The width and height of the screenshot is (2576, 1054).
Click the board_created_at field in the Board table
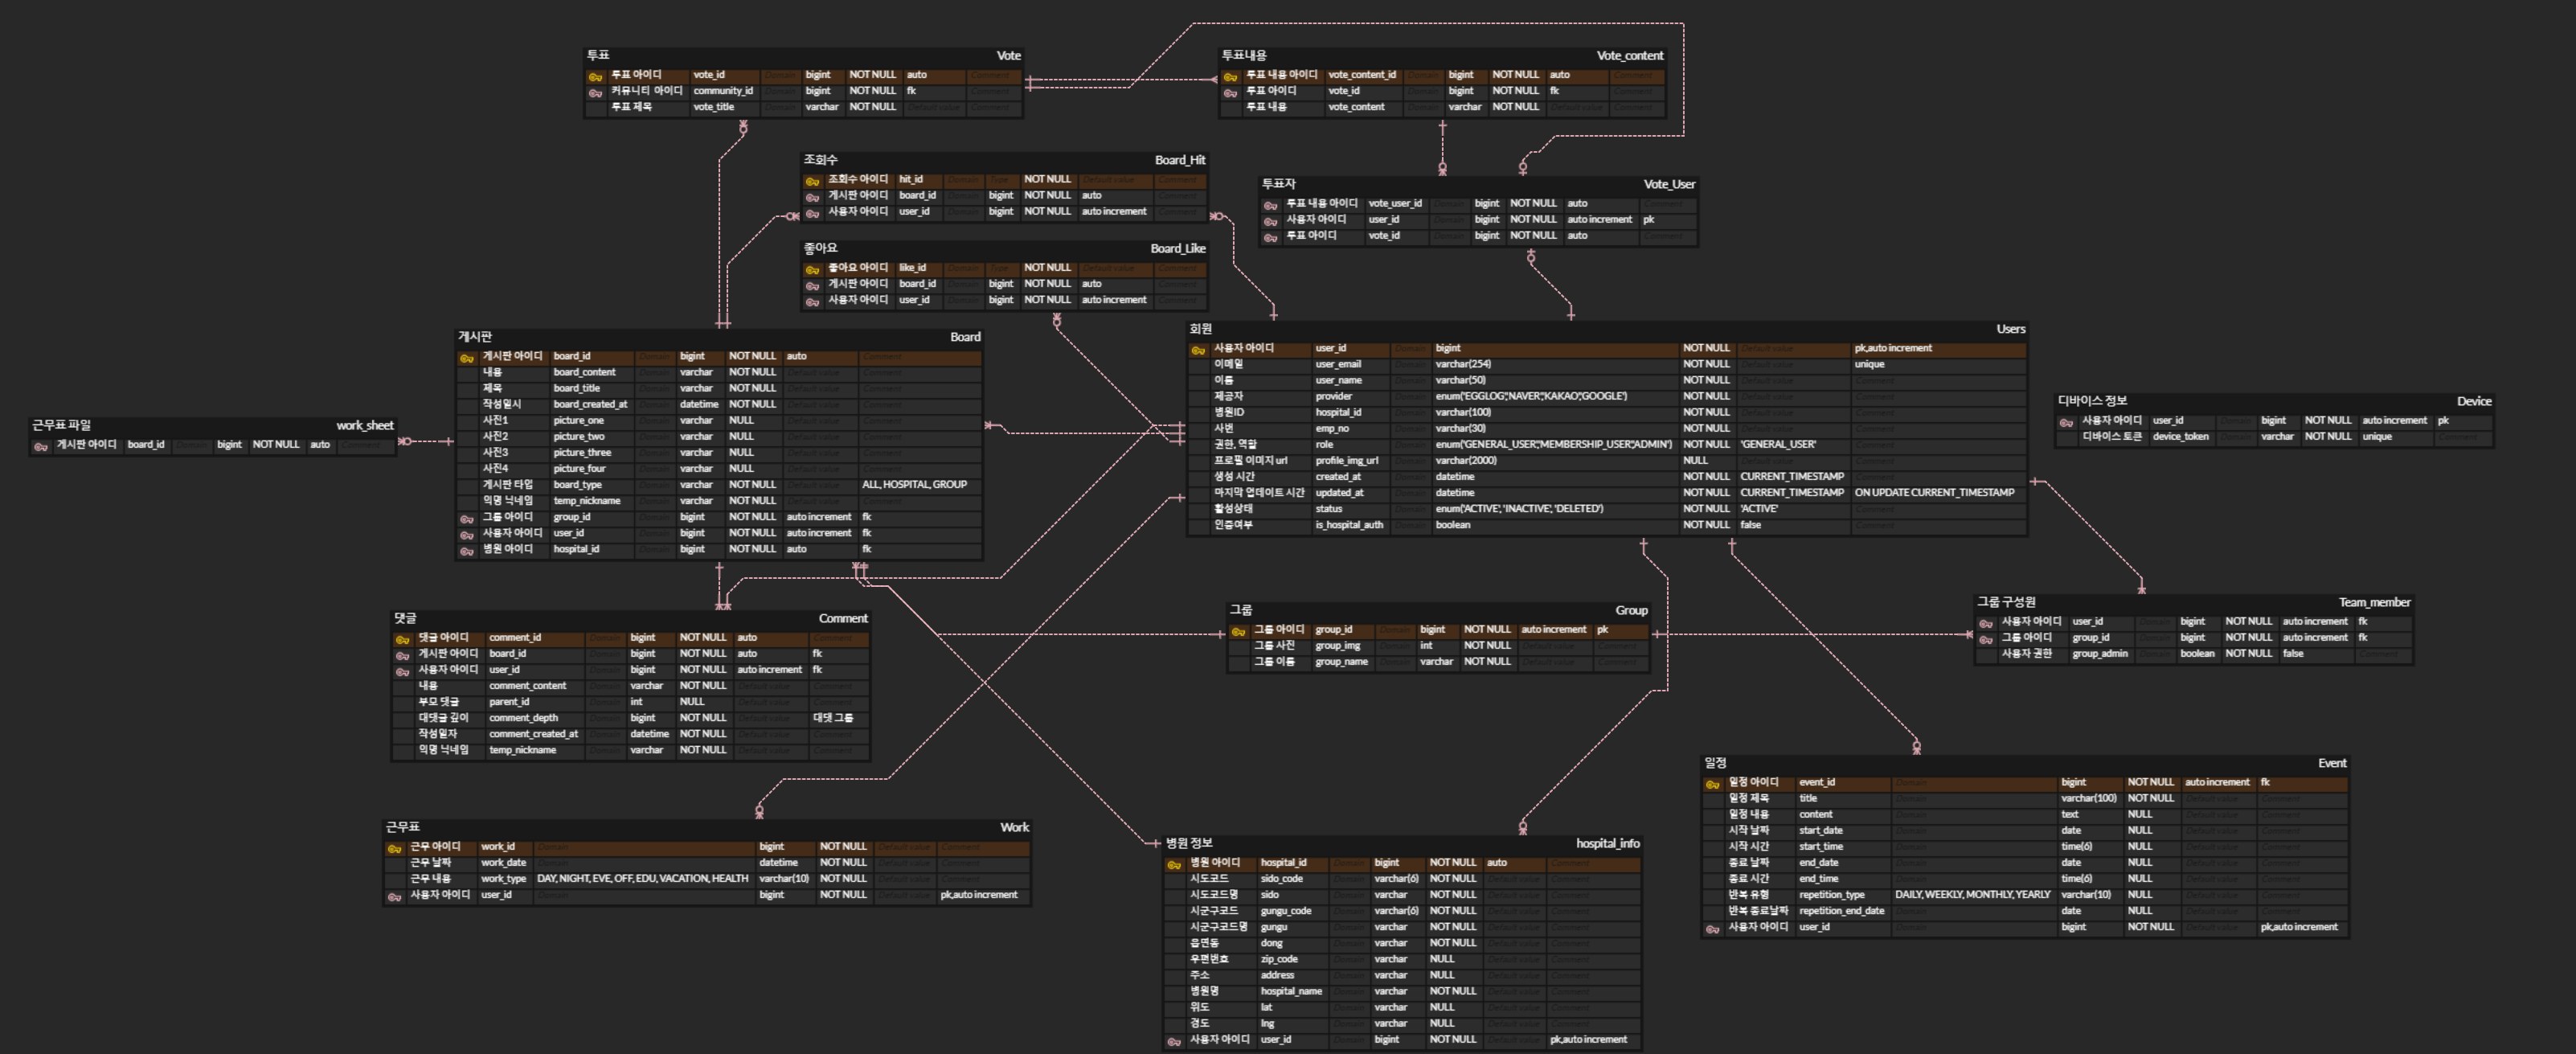(590, 405)
